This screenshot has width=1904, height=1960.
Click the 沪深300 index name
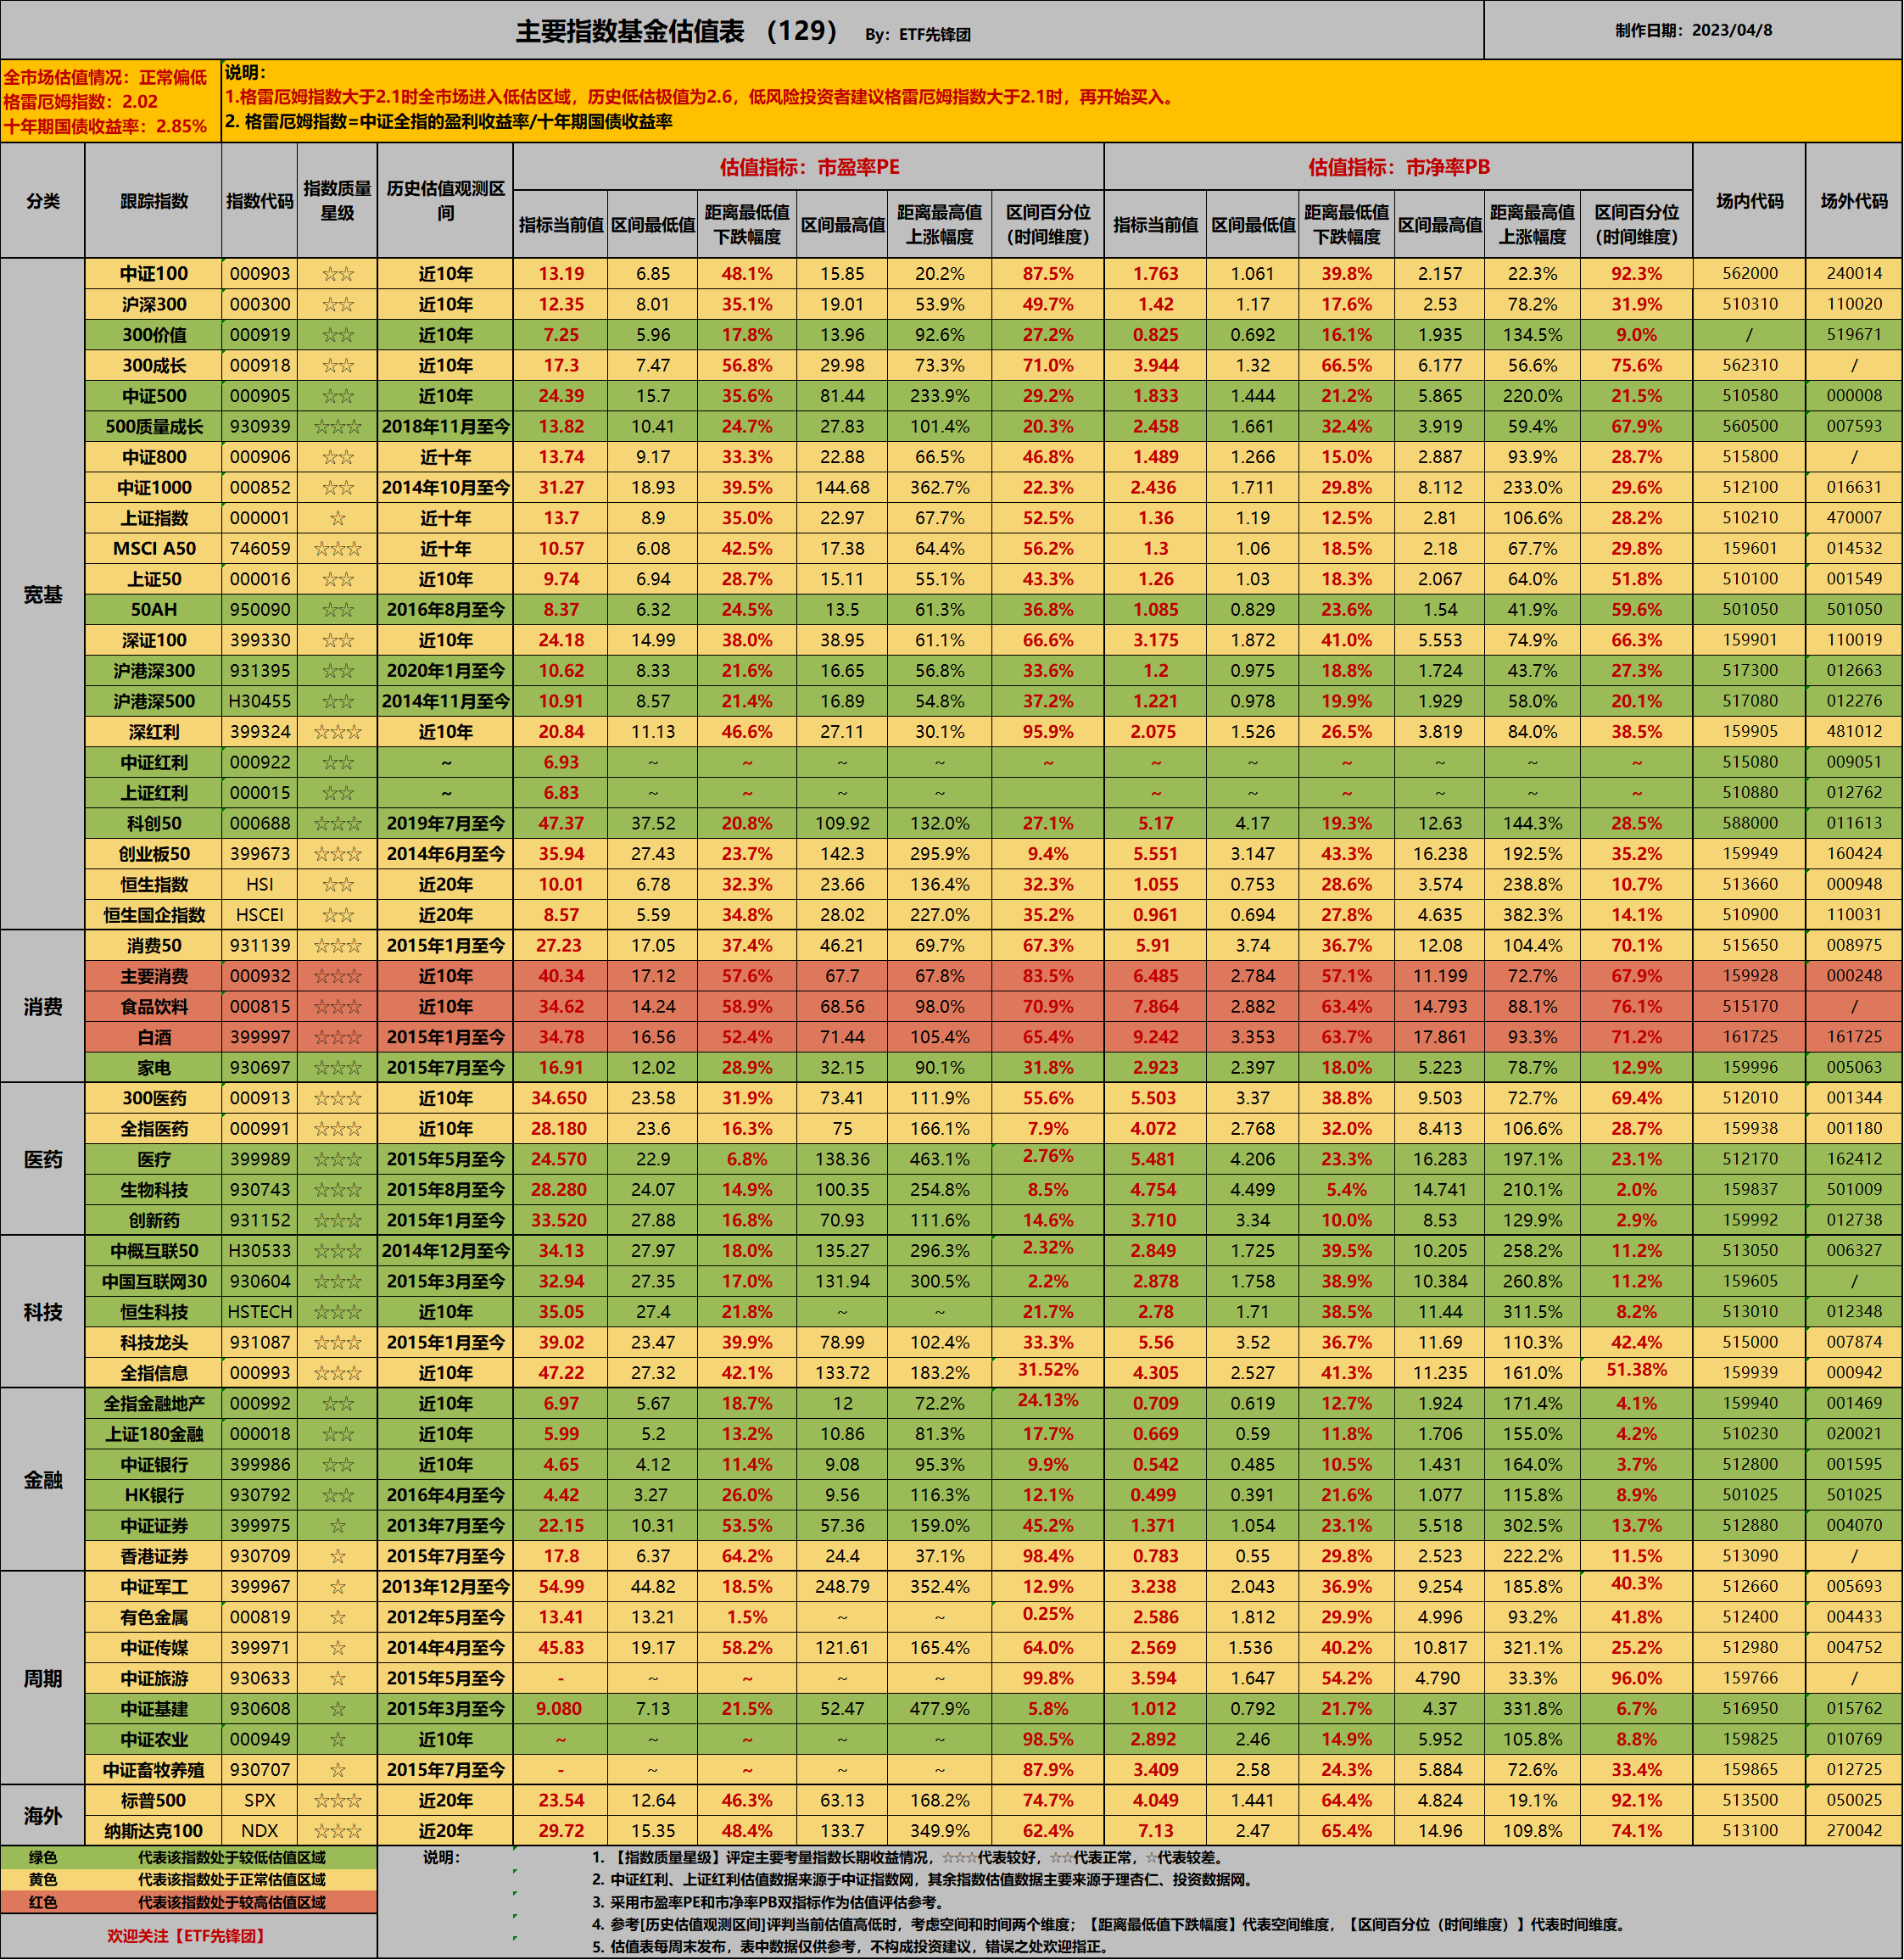pos(154,304)
